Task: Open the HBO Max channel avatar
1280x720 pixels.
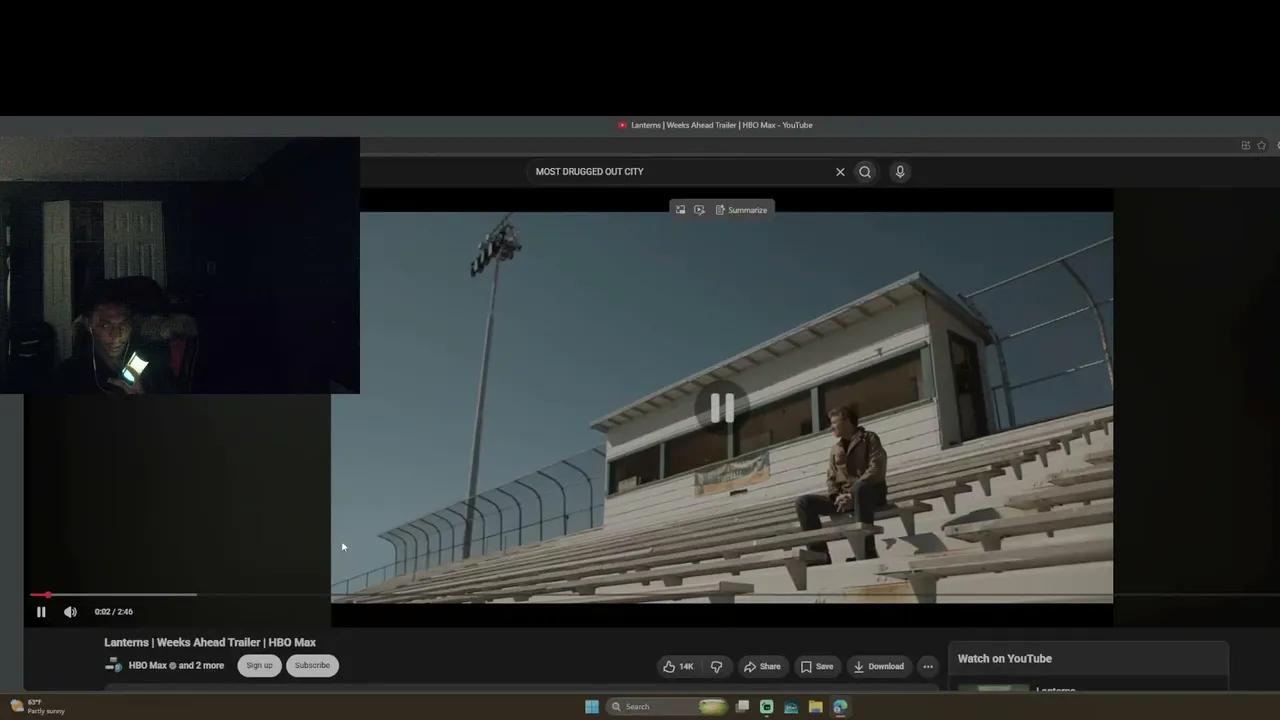Action: 114,665
